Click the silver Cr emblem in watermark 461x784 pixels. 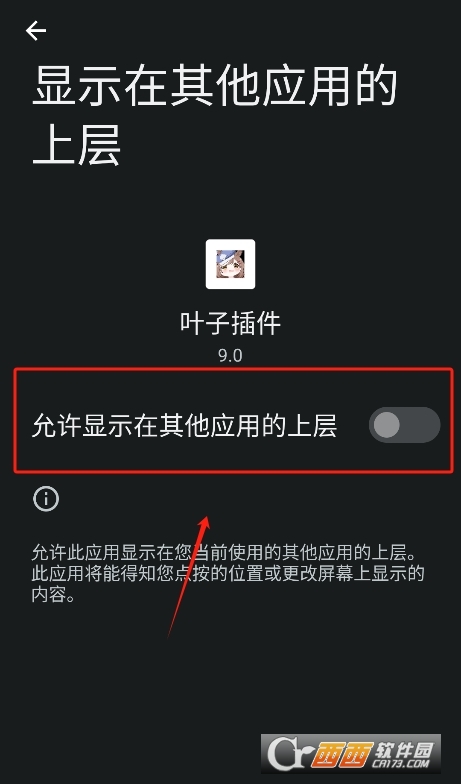[x=290, y=754]
